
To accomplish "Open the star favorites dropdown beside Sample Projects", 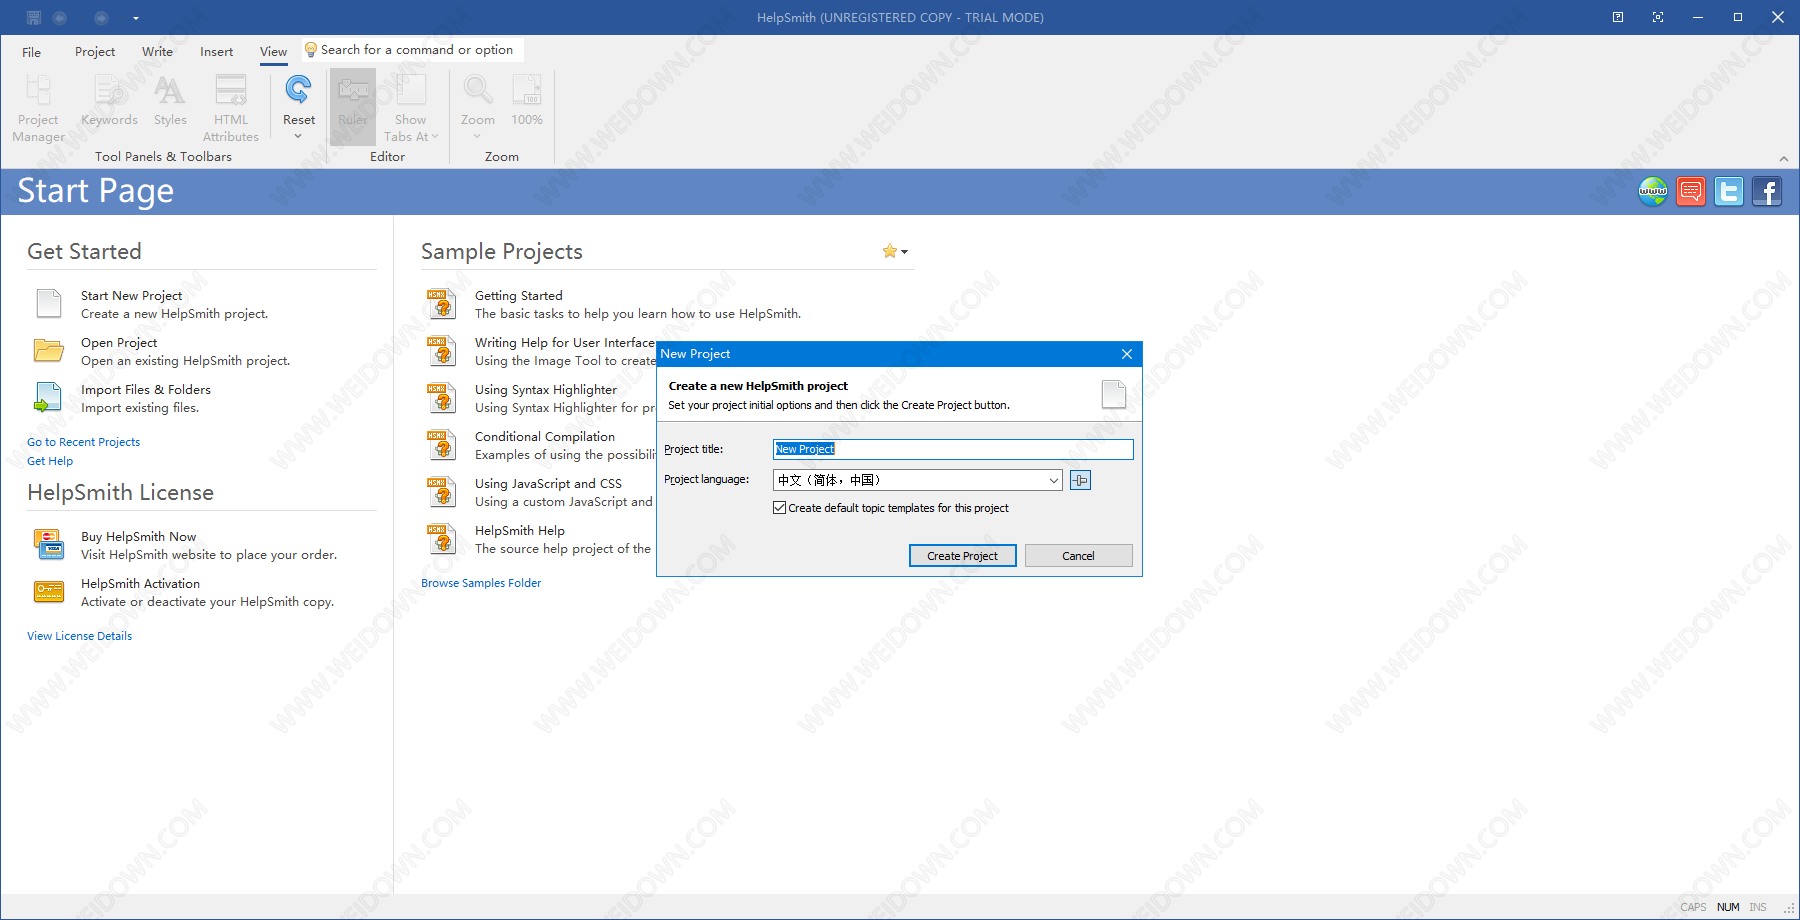I will pos(895,251).
